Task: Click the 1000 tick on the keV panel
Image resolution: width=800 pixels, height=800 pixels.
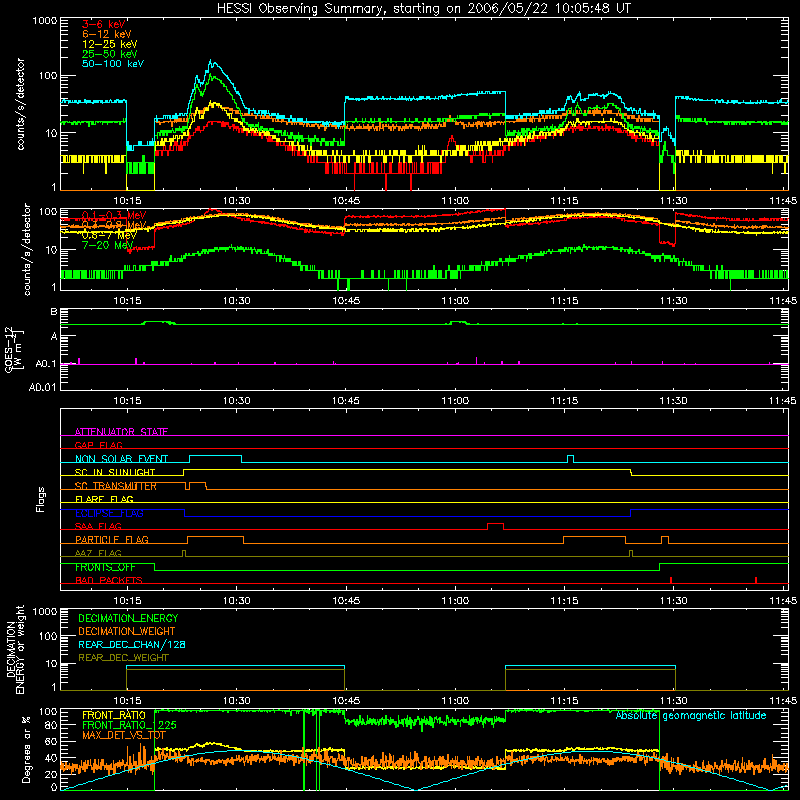Action: click(45, 21)
